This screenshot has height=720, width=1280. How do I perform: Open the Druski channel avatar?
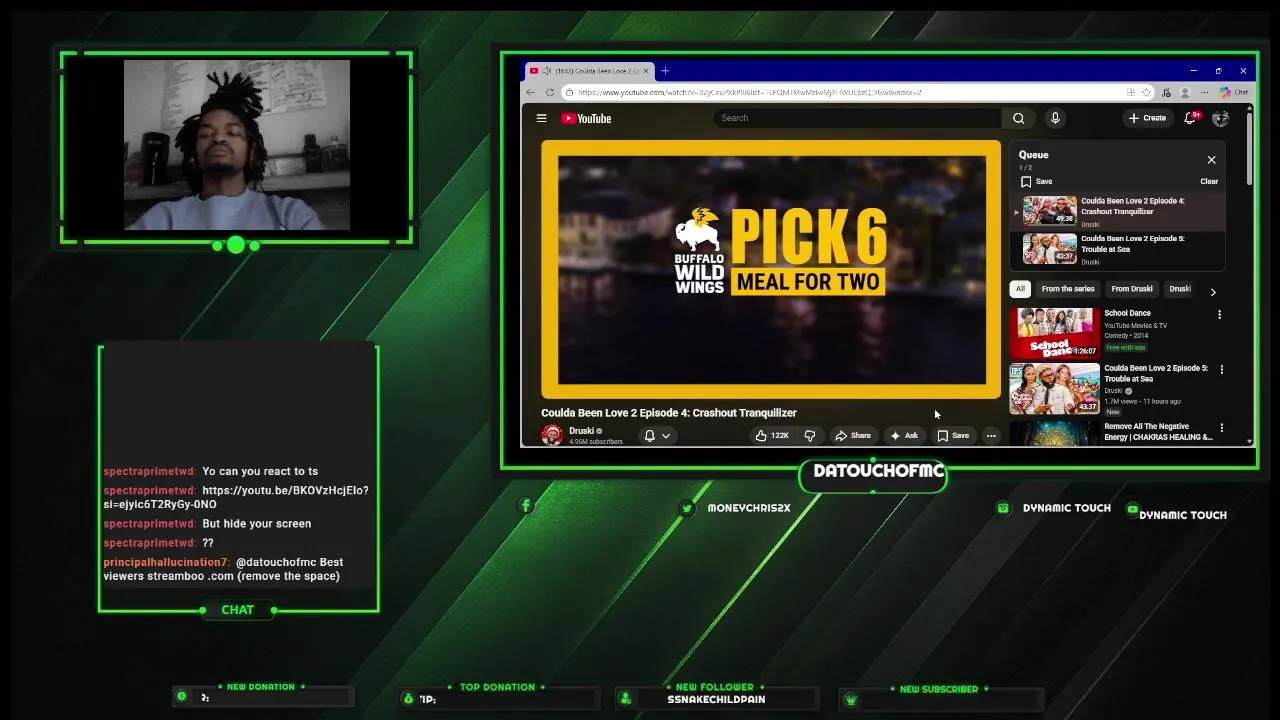[x=551, y=435]
